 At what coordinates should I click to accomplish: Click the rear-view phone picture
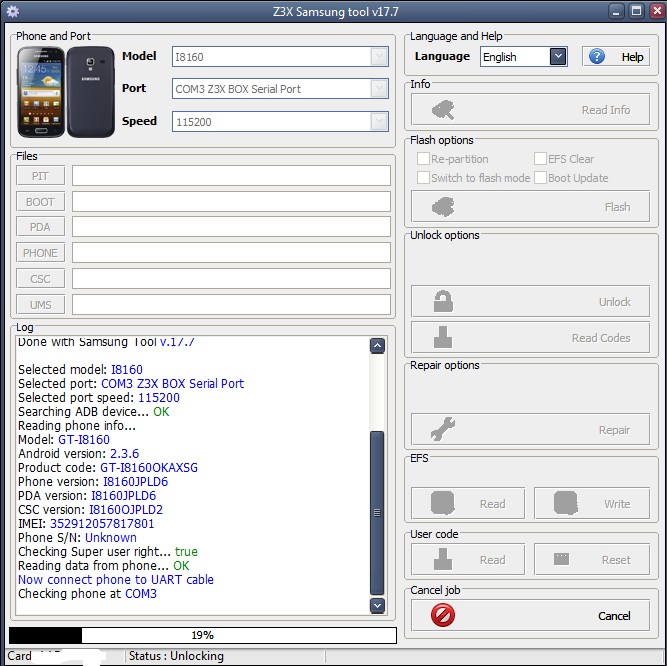91,92
